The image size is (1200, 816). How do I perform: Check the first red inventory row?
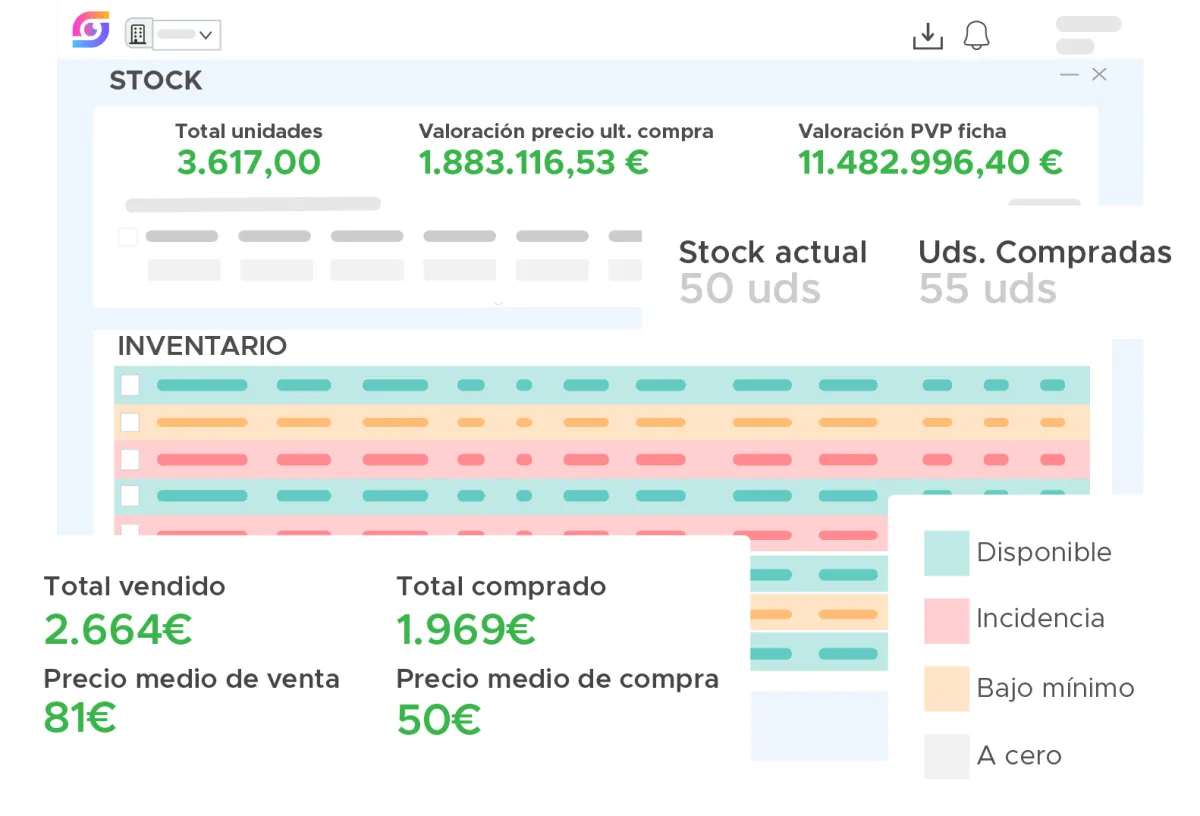coord(130,459)
